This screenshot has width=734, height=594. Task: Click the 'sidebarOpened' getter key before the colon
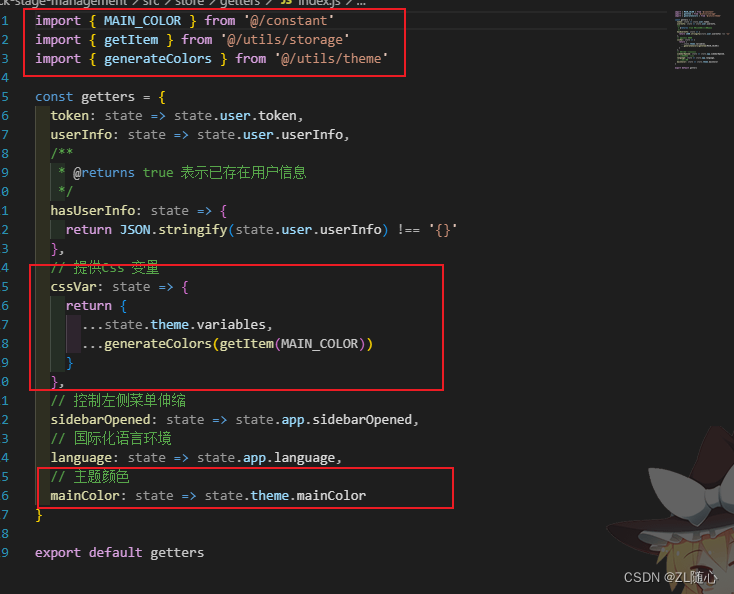[100, 420]
